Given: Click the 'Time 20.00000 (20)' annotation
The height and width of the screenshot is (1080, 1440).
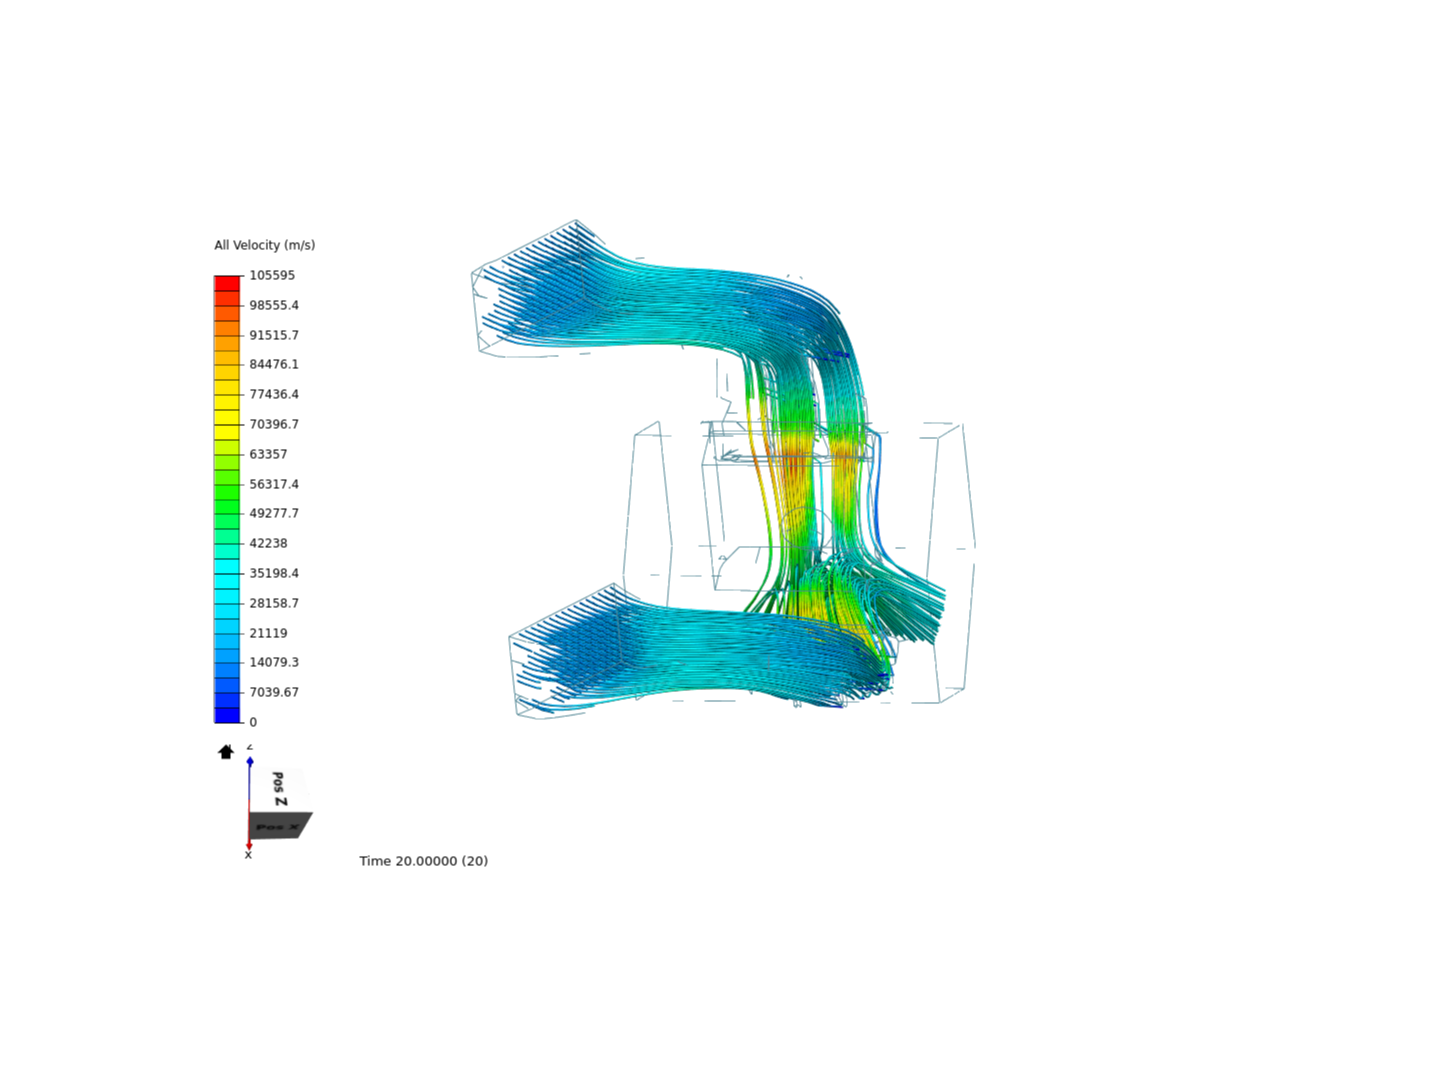Looking at the screenshot, I should [x=424, y=861].
